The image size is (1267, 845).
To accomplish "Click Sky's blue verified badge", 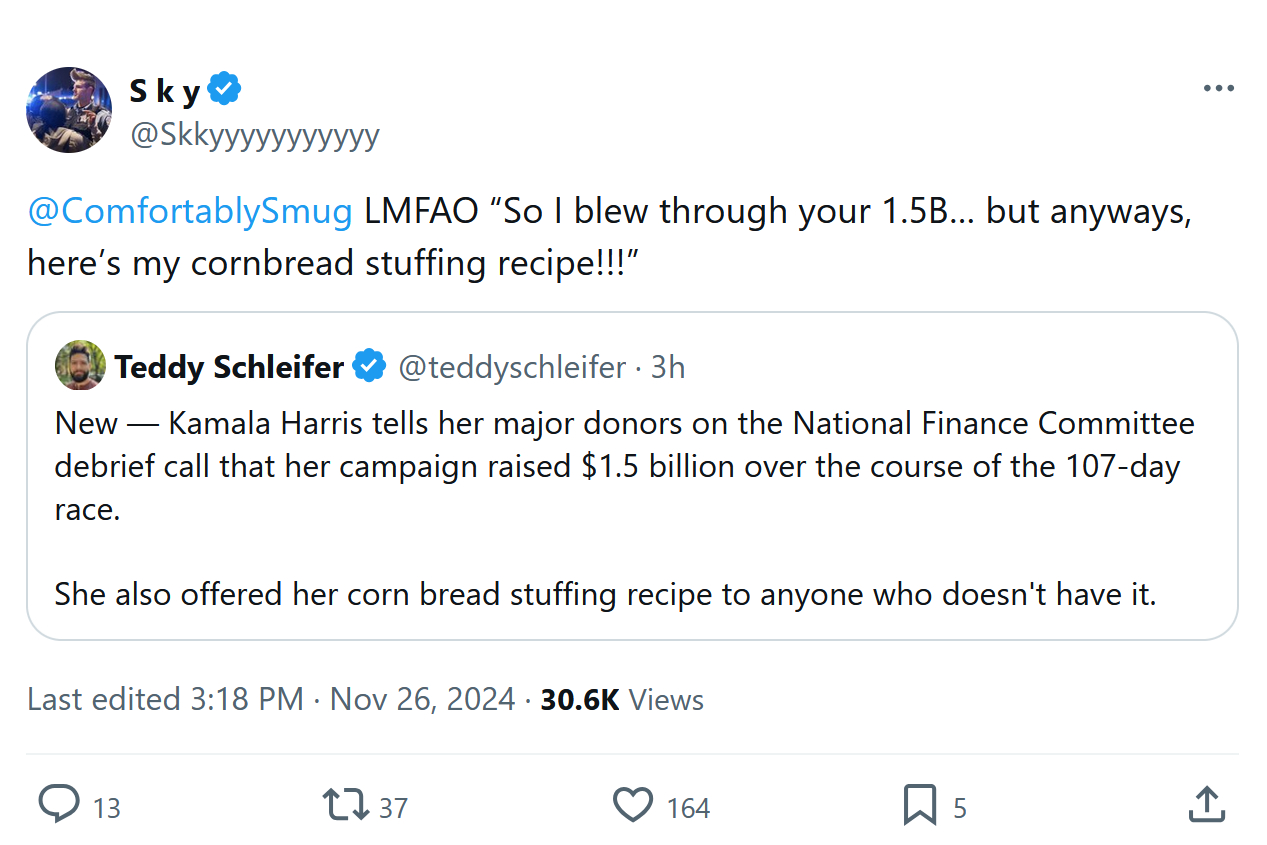I will (224, 90).
